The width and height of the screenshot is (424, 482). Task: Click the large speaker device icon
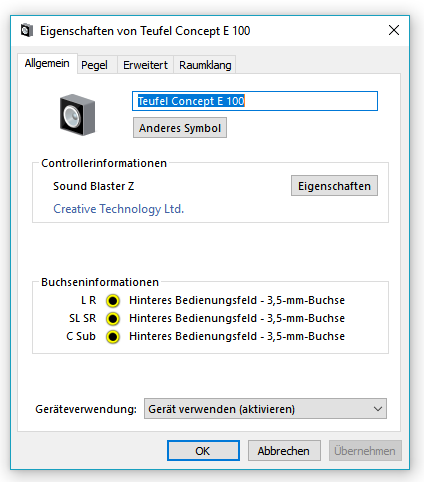[77, 115]
